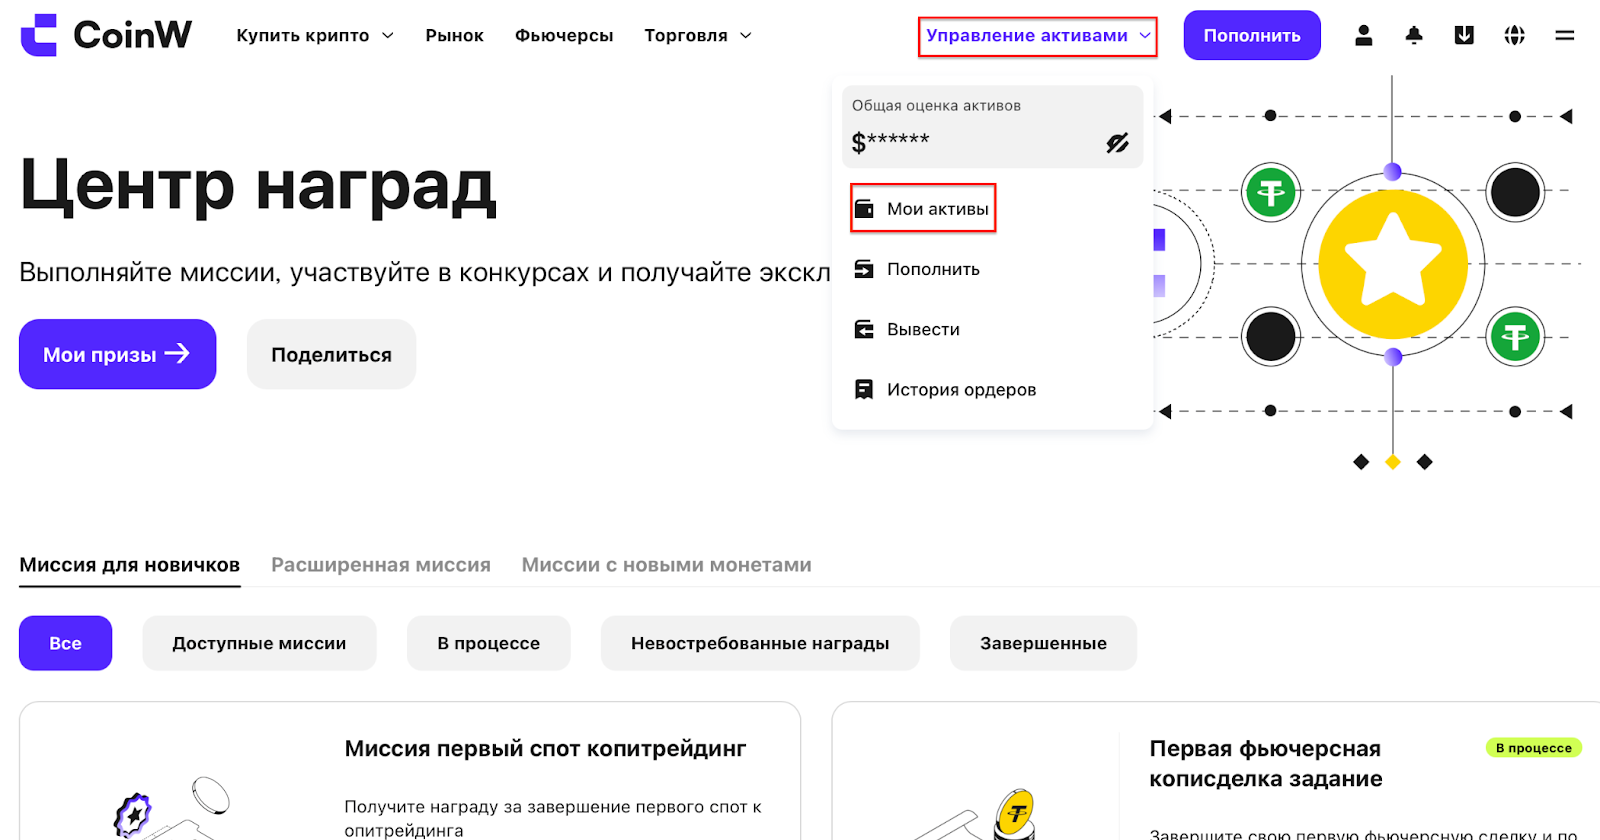This screenshot has width=1600, height=840.
Task: Click the app download icon
Action: click(1464, 35)
